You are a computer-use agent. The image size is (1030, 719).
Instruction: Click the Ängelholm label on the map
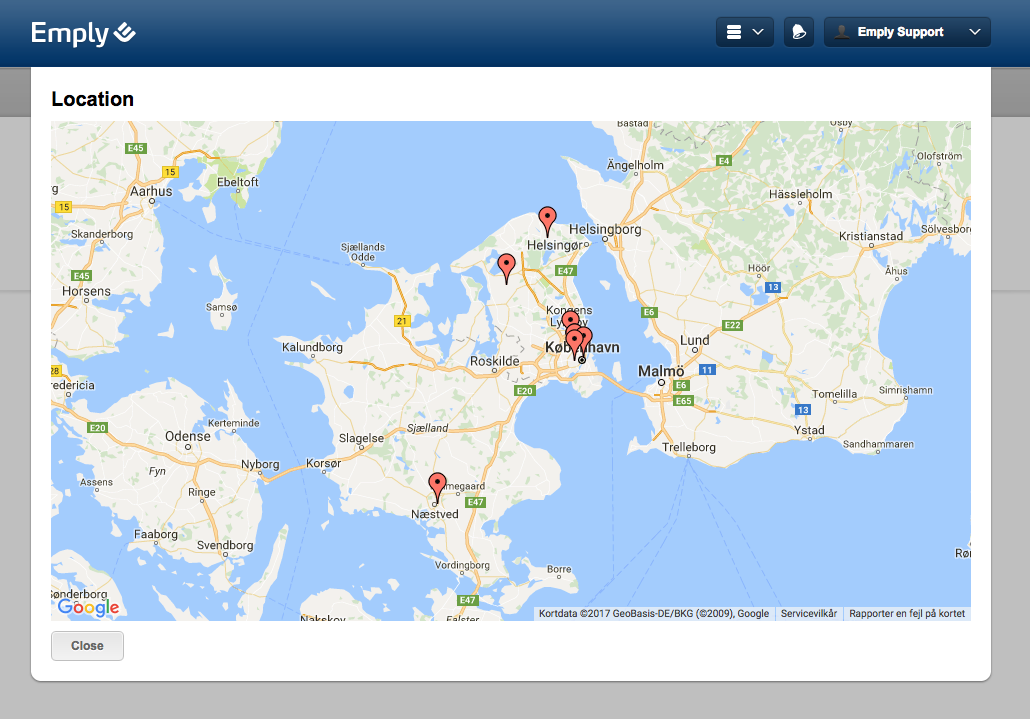[x=635, y=165]
